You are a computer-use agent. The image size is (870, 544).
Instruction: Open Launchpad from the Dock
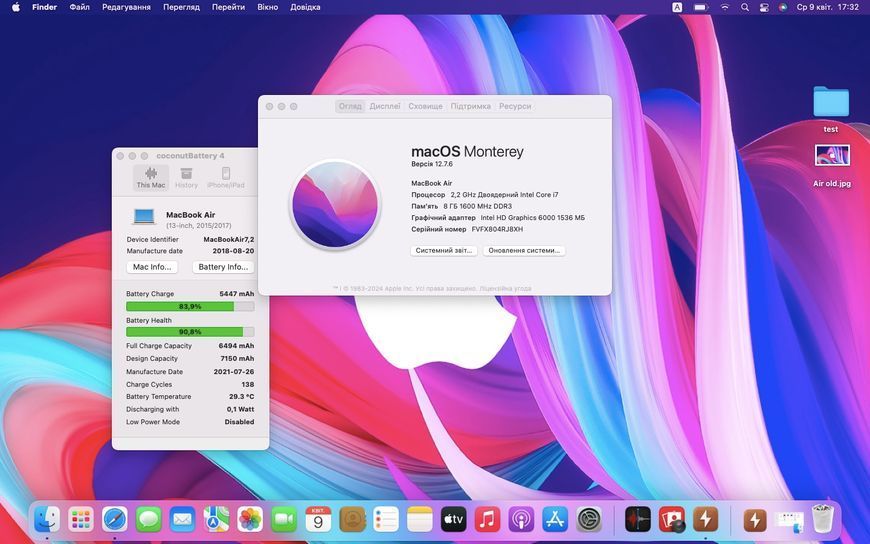point(81,520)
